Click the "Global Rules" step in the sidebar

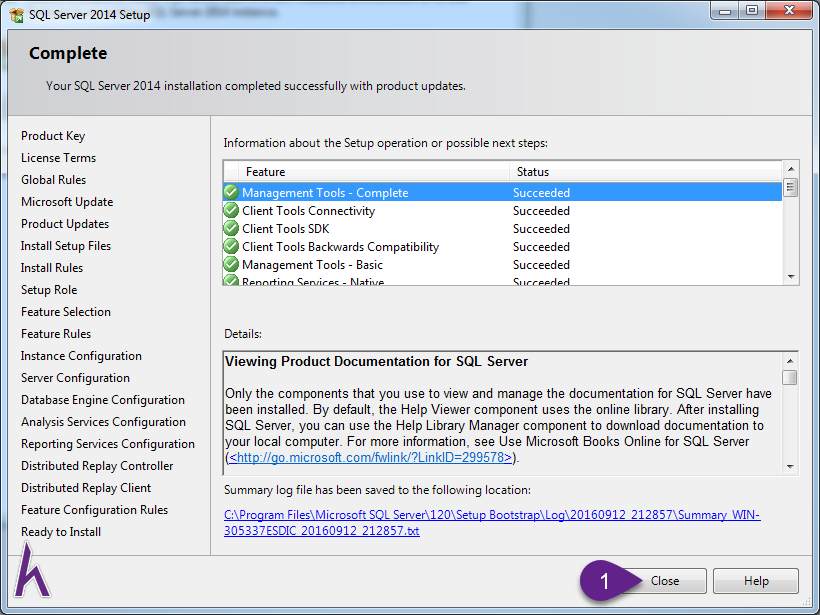tap(53, 180)
